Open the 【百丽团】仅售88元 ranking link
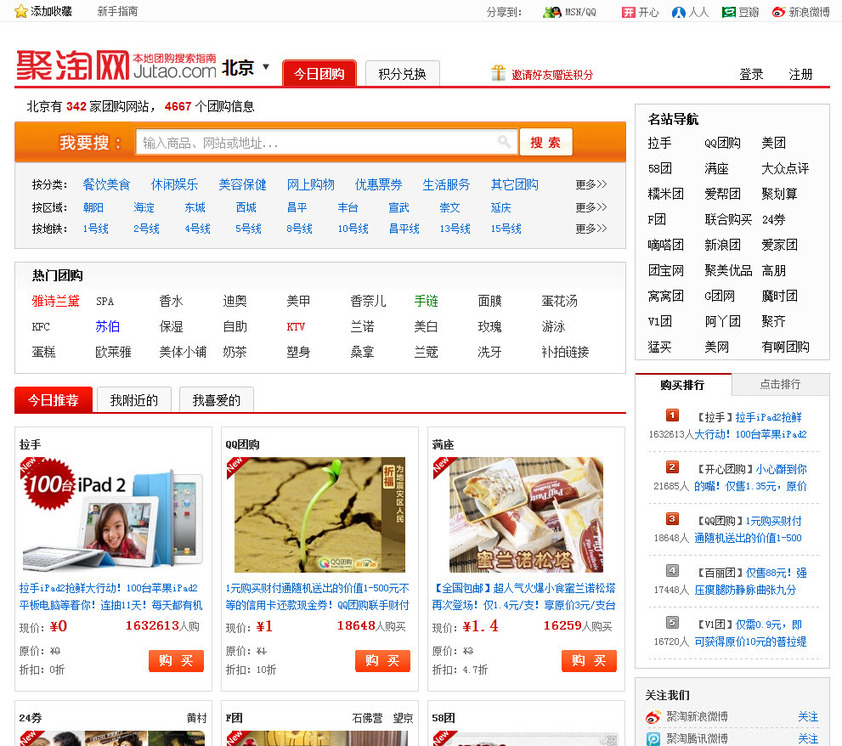The image size is (842, 746). pyautogui.click(x=750, y=582)
